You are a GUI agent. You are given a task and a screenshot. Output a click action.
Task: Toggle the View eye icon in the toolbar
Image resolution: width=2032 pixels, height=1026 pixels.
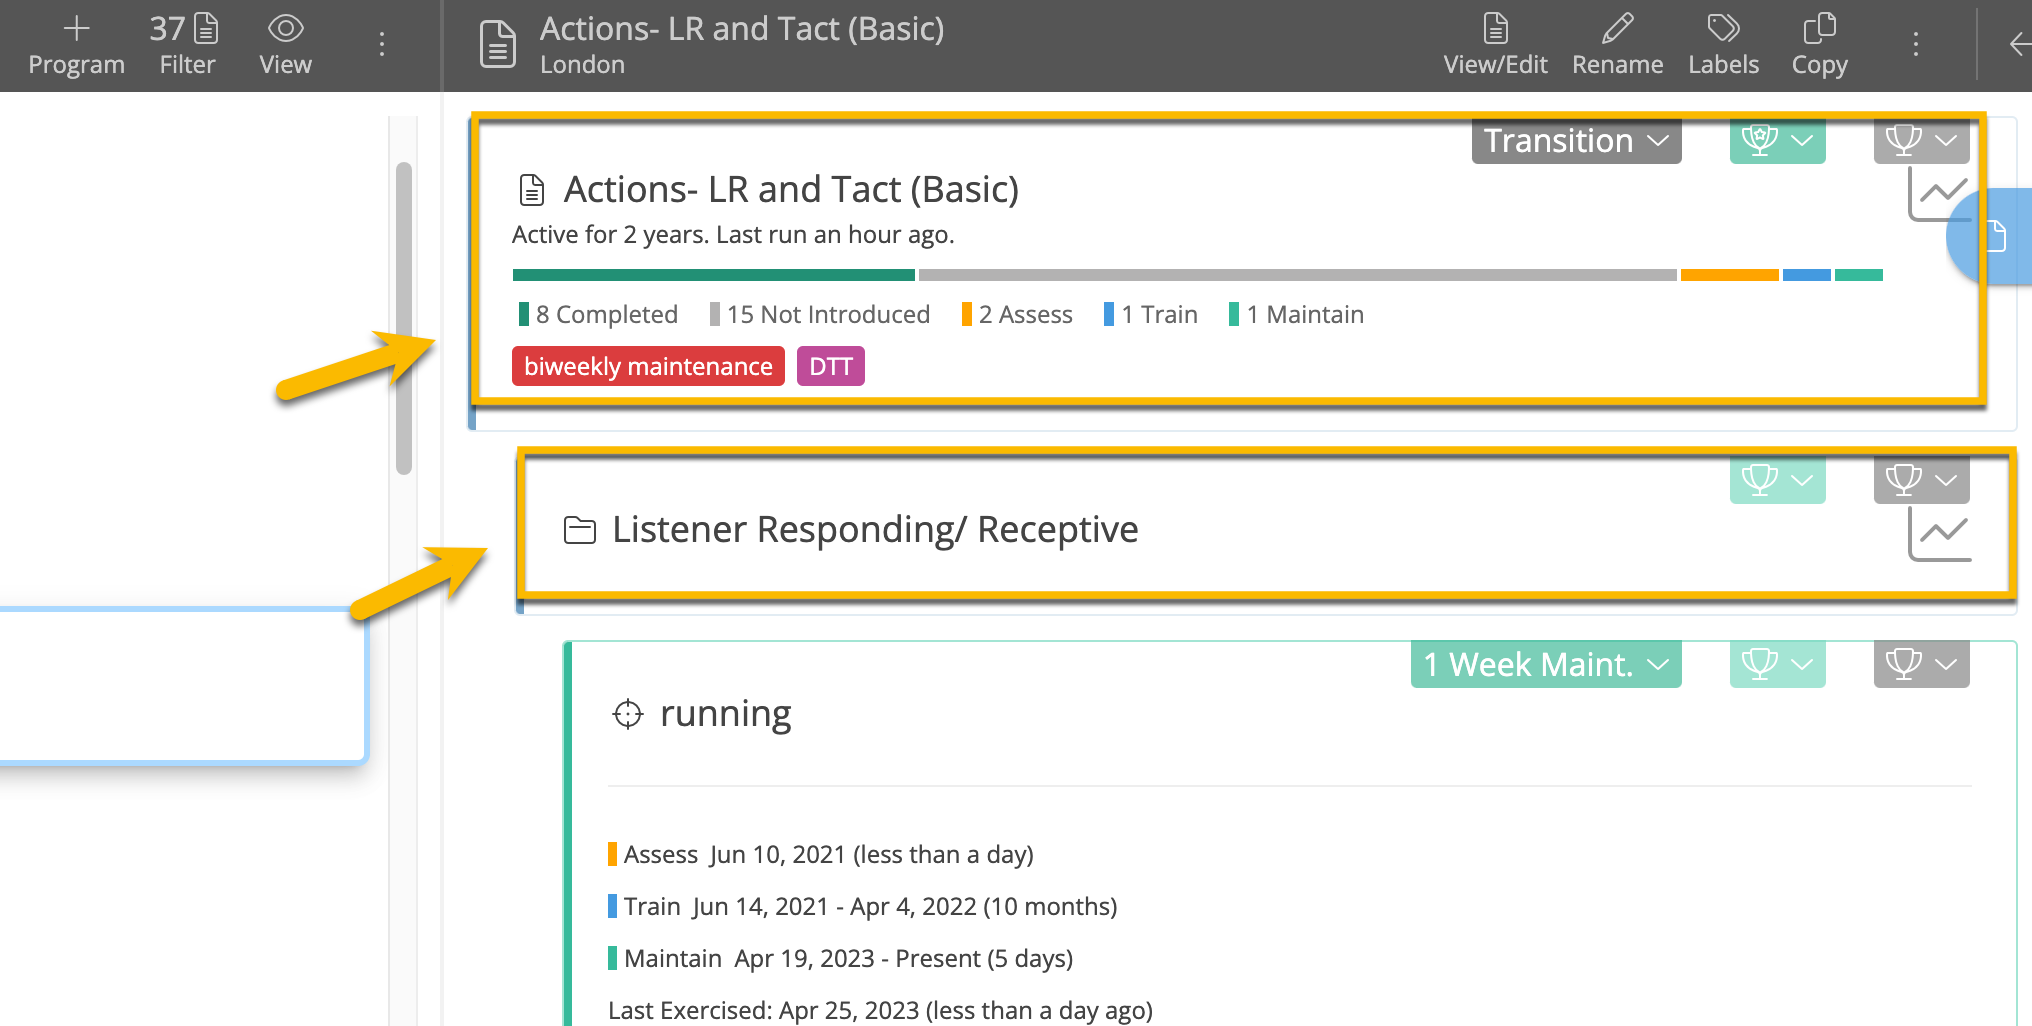[285, 45]
